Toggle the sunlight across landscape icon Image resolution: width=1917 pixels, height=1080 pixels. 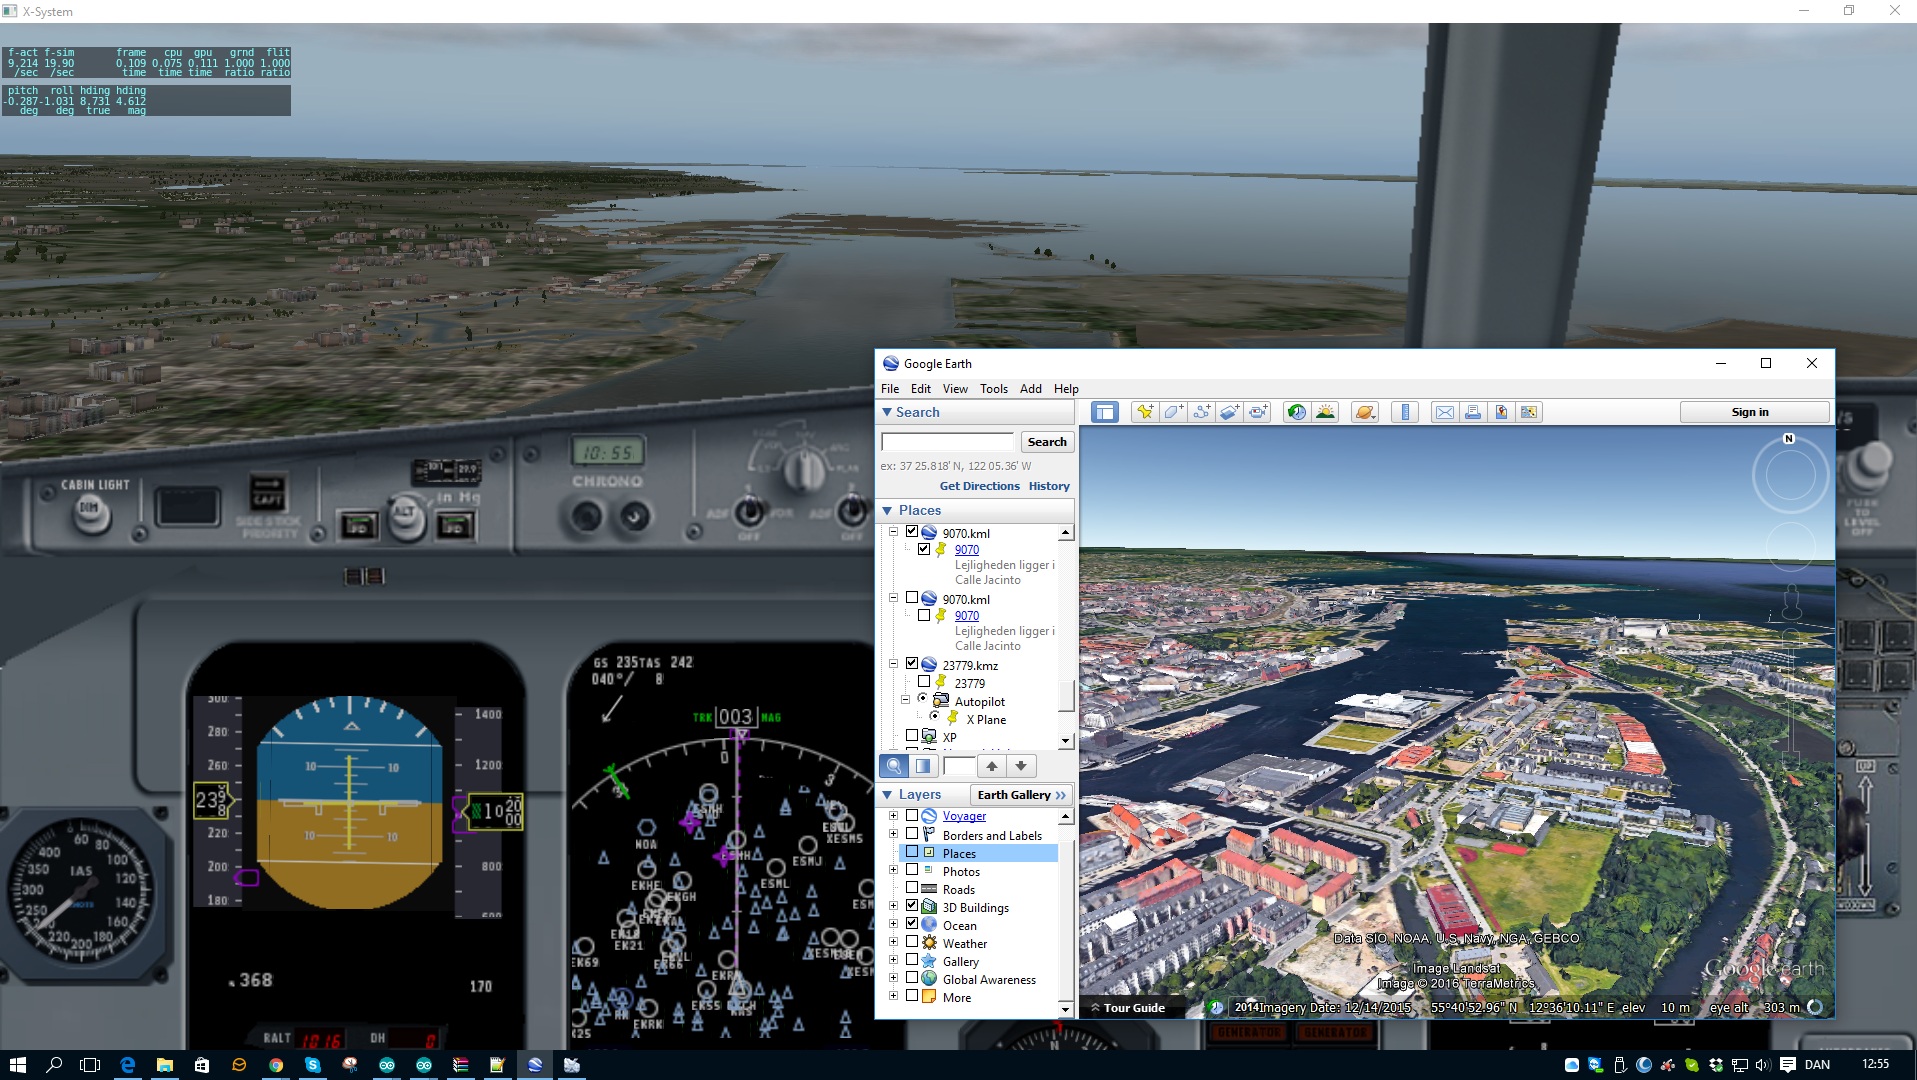pos(1325,412)
